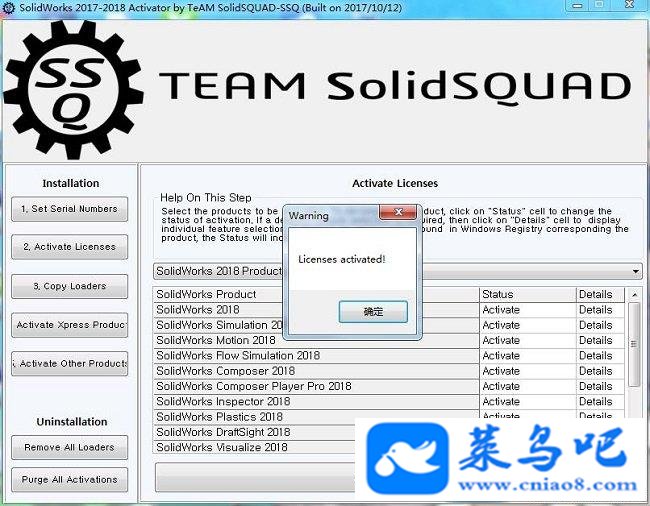Open the Activate Licenses step
Image resolution: width=650 pixels, height=506 pixels.
[69, 247]
